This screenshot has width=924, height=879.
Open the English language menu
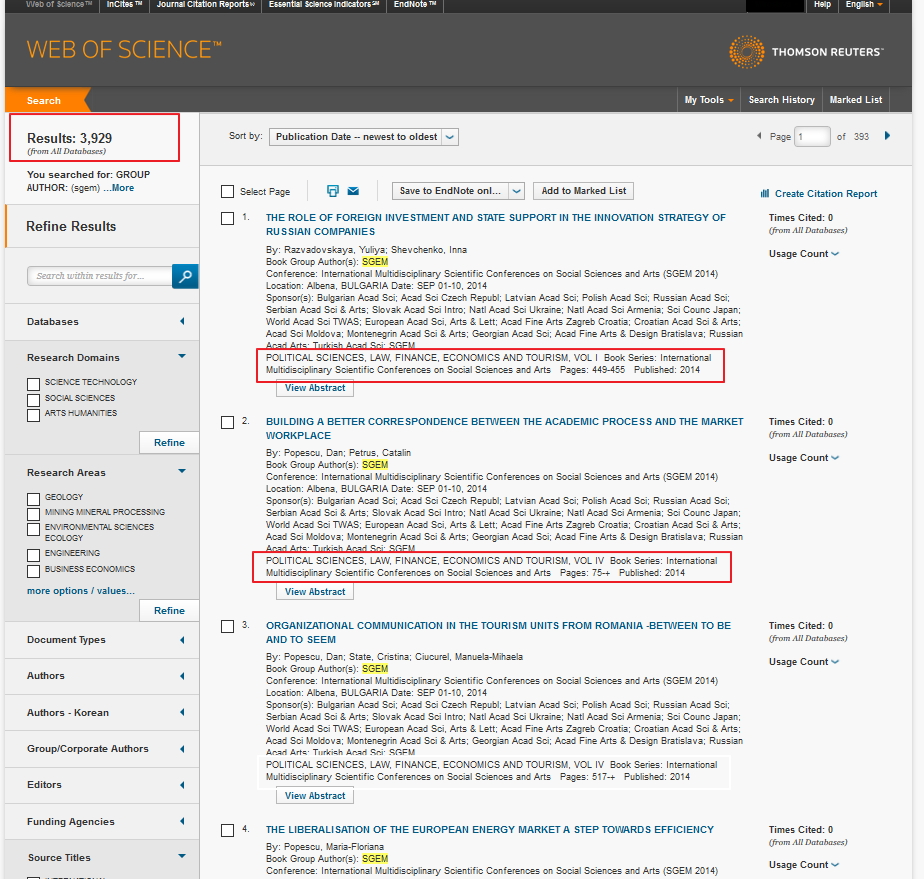(864, 5)
